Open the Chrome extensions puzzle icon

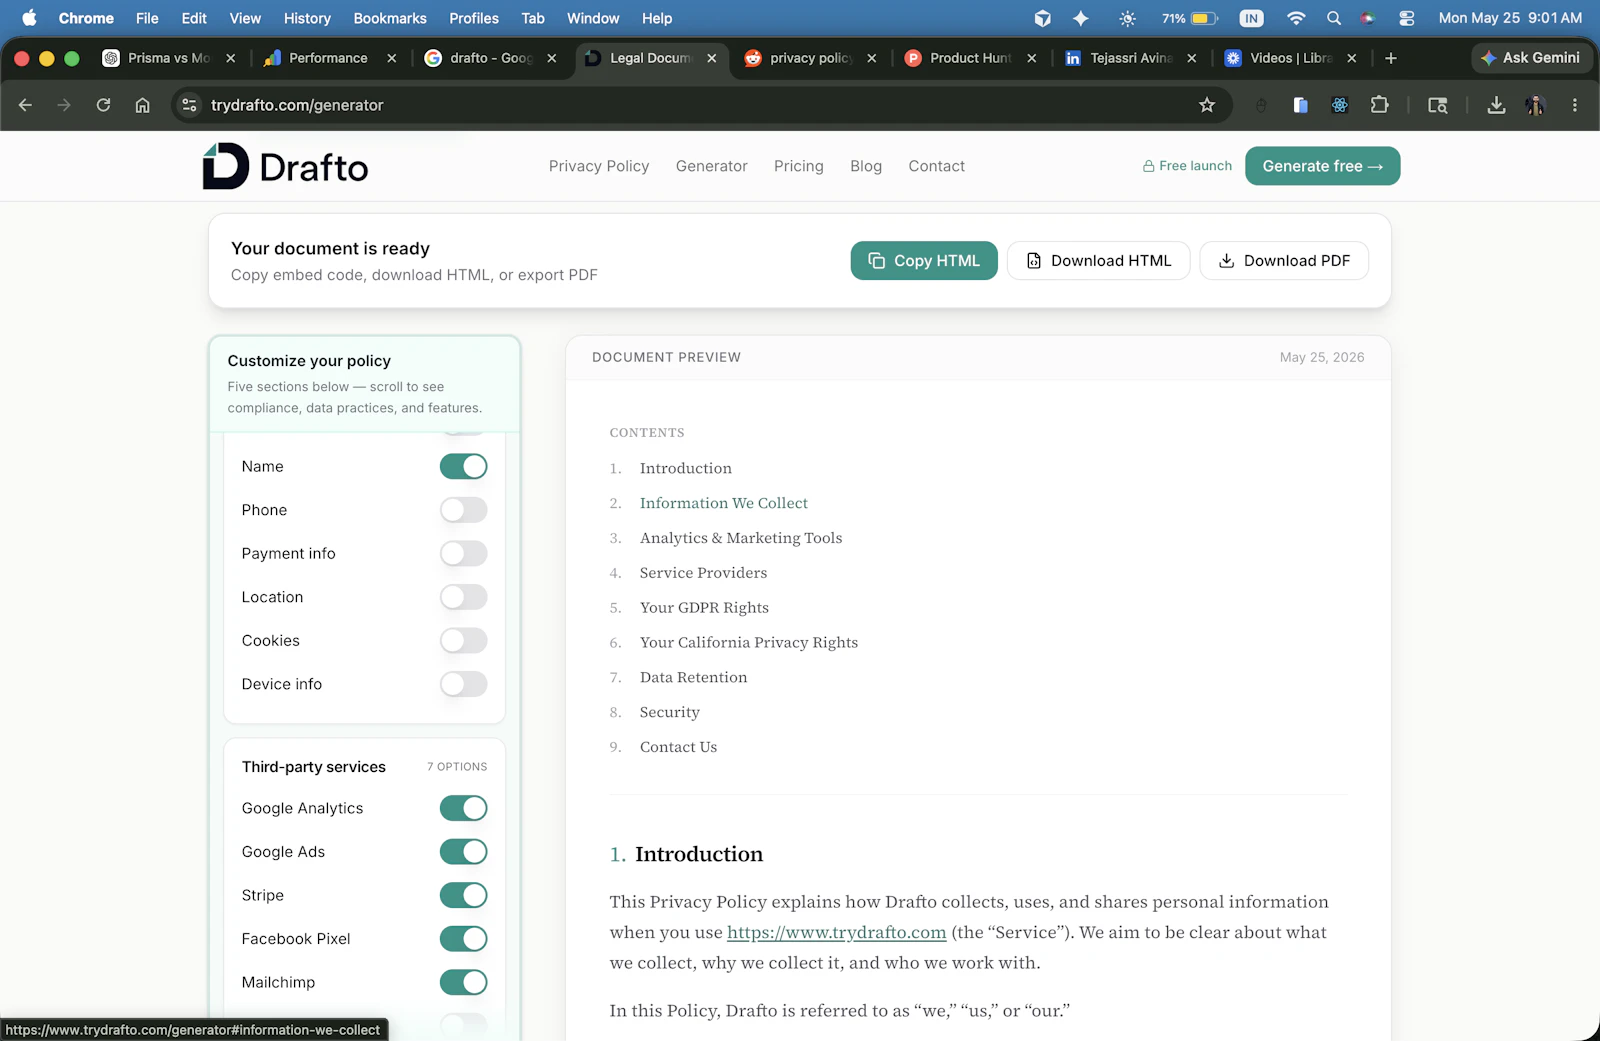pos(1380,105)
